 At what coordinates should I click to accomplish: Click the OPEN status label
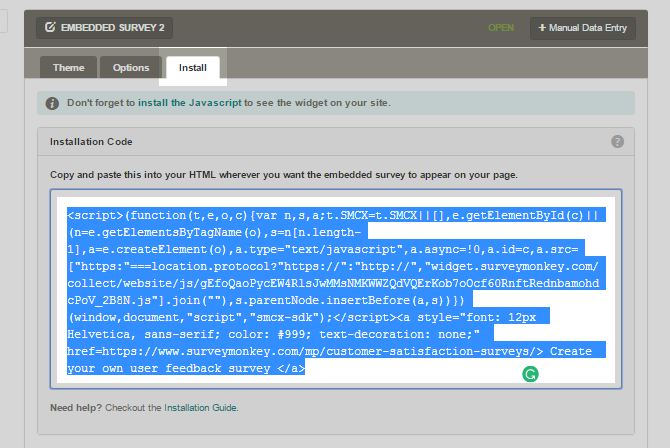(501, 28)
